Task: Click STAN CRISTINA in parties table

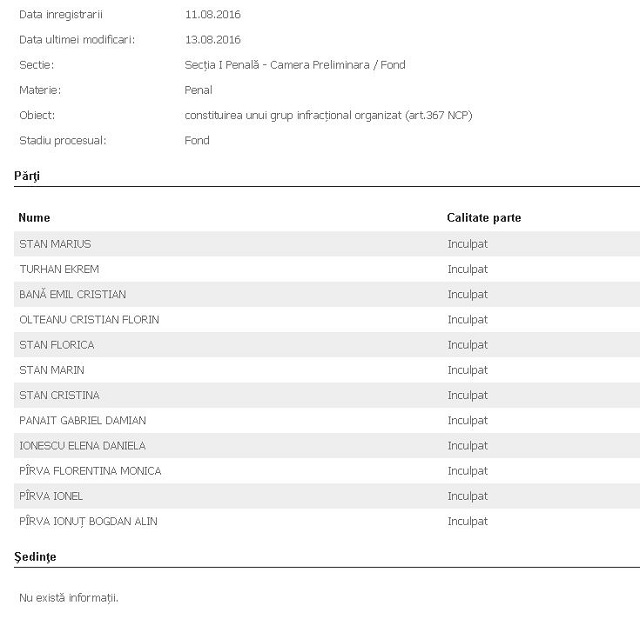Action: point(59,395)
